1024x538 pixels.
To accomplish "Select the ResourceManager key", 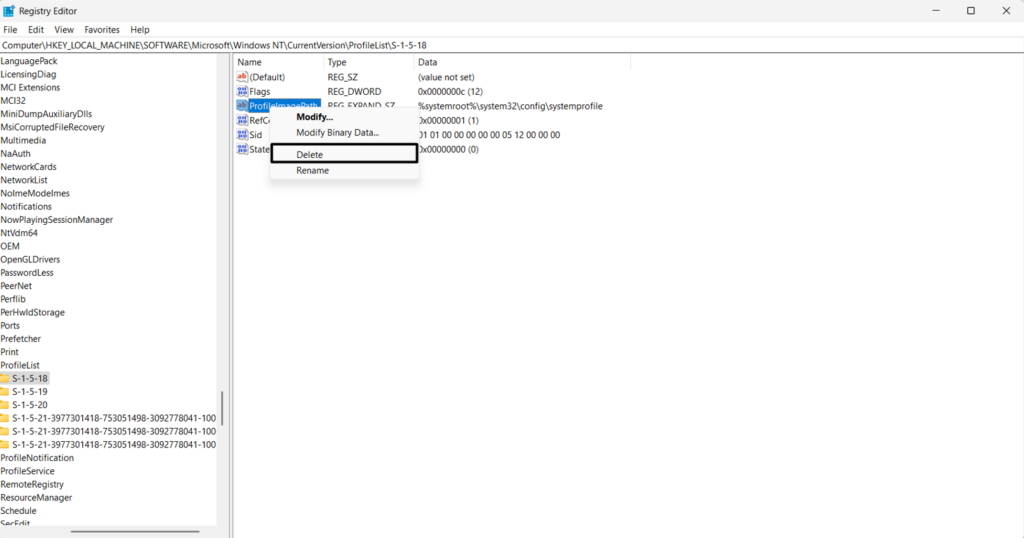I will [x=36, y=498].
